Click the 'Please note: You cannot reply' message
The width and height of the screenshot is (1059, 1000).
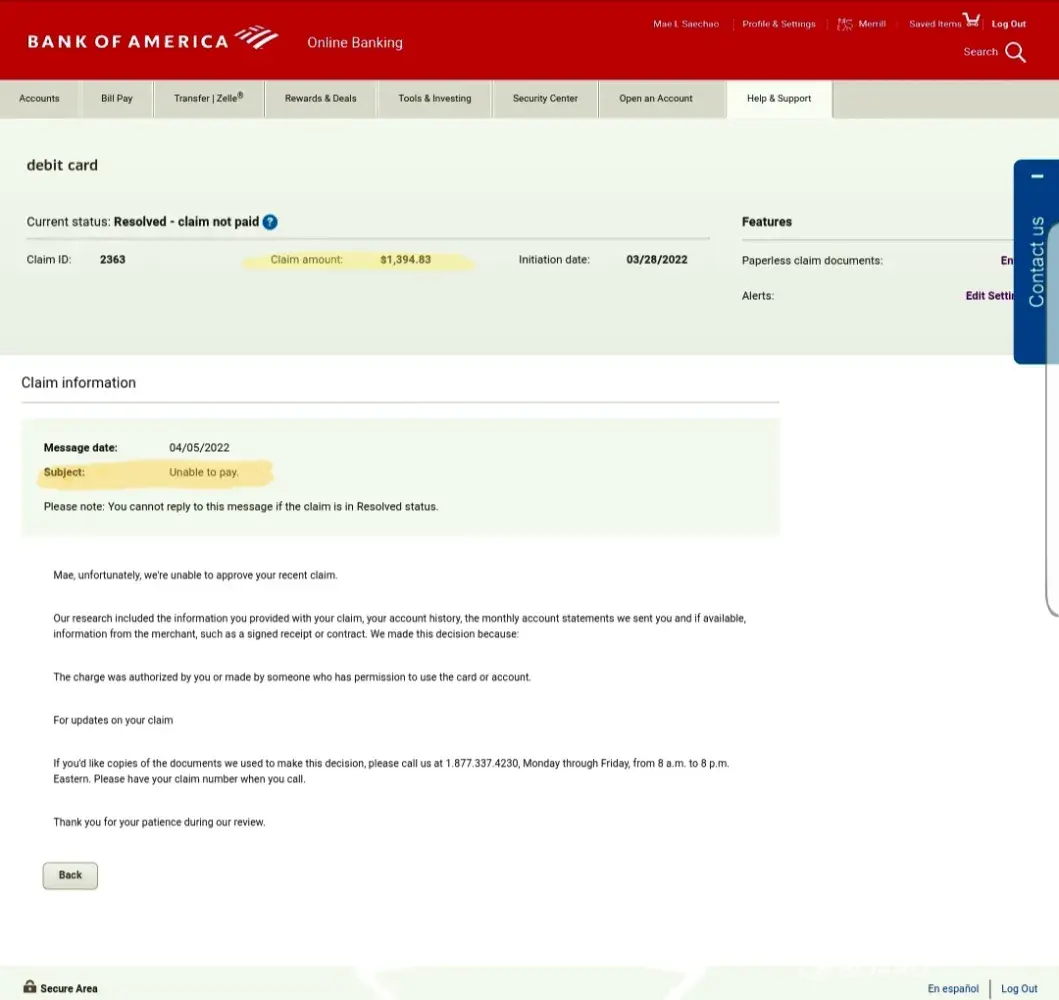click(241, 507)
